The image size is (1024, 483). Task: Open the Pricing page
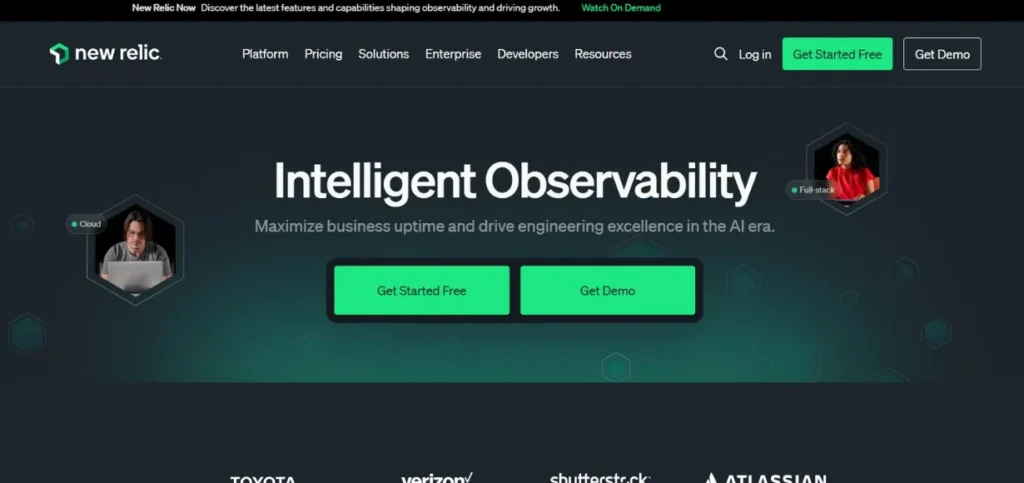tap(323, 54)
